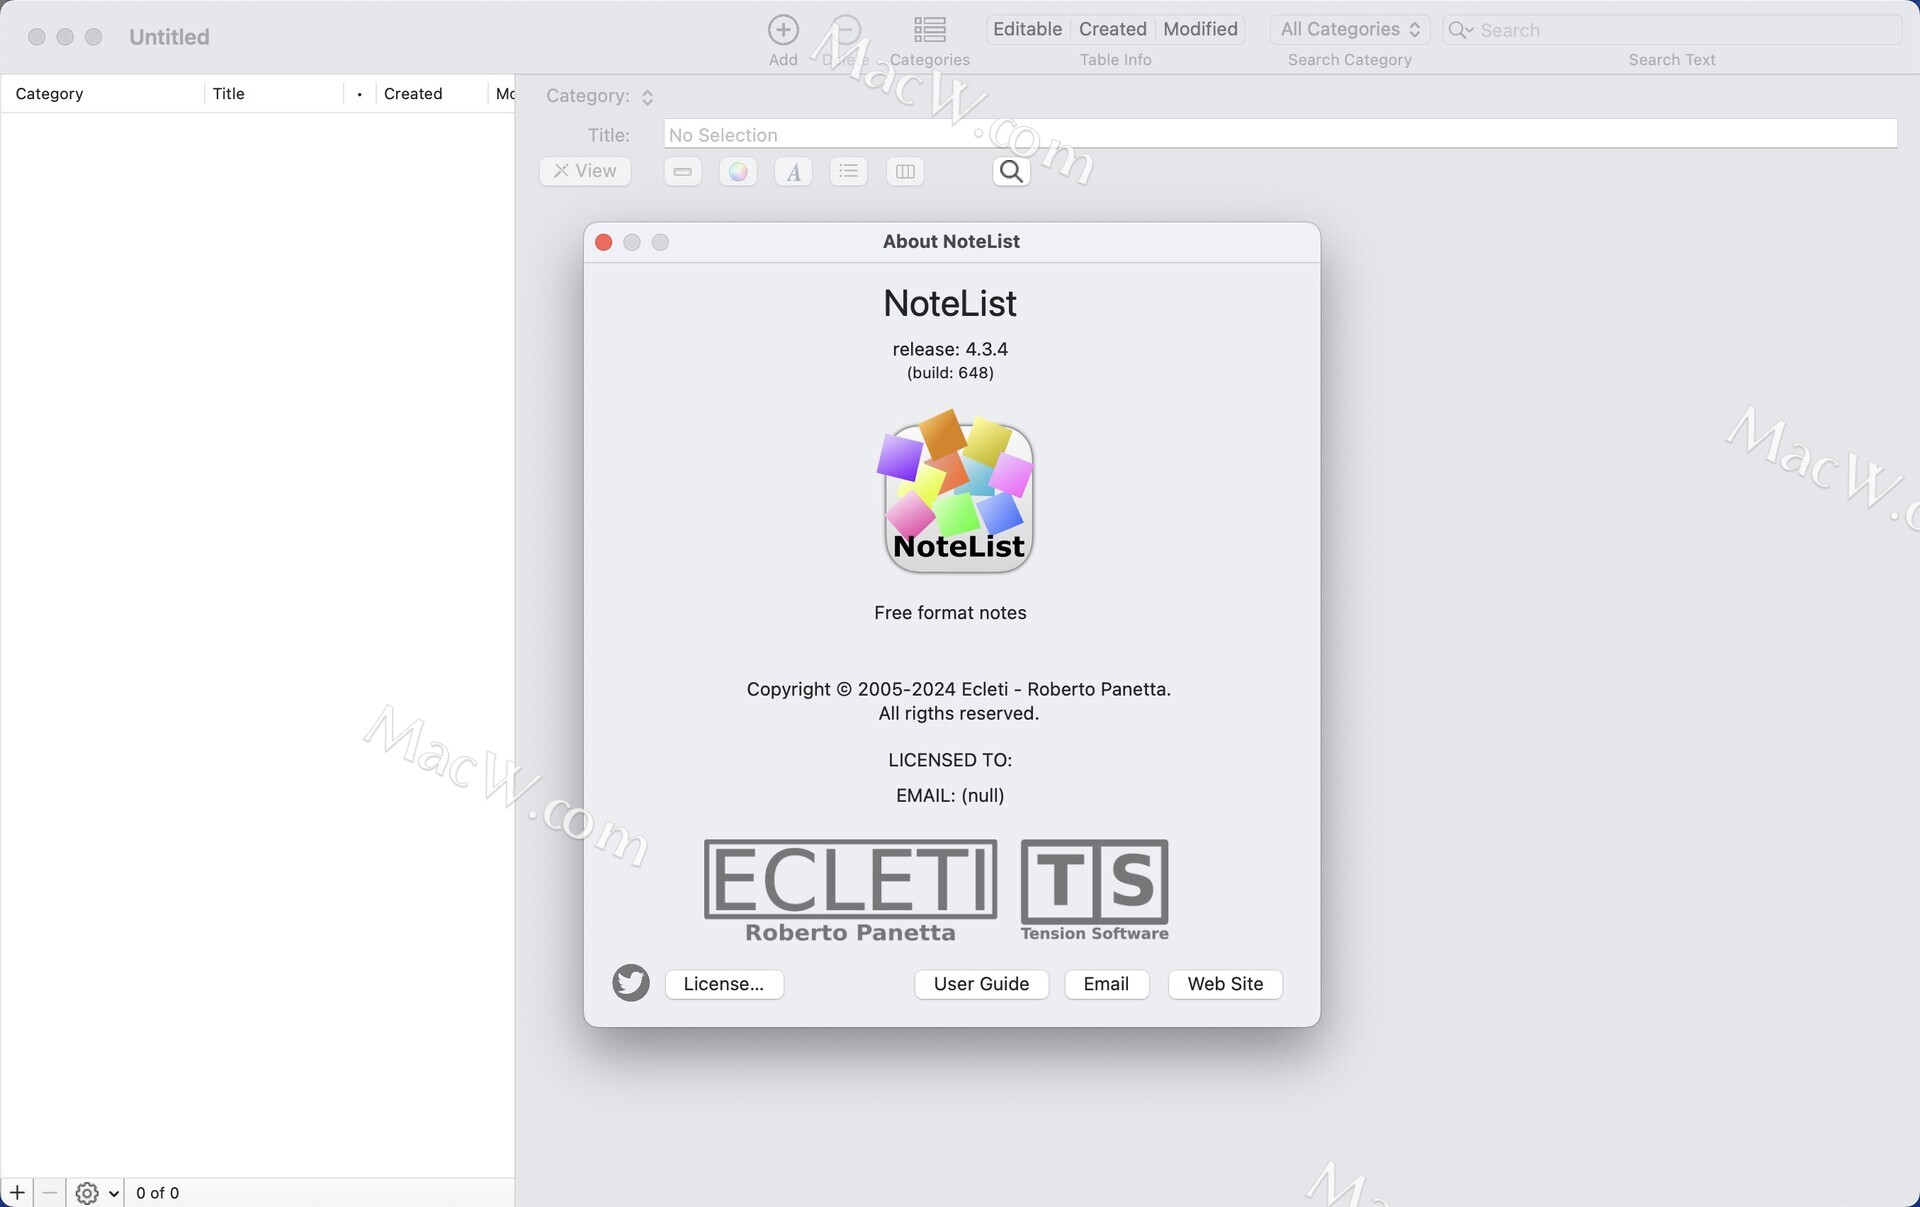Click the columns layout icon

click(905, 172)
